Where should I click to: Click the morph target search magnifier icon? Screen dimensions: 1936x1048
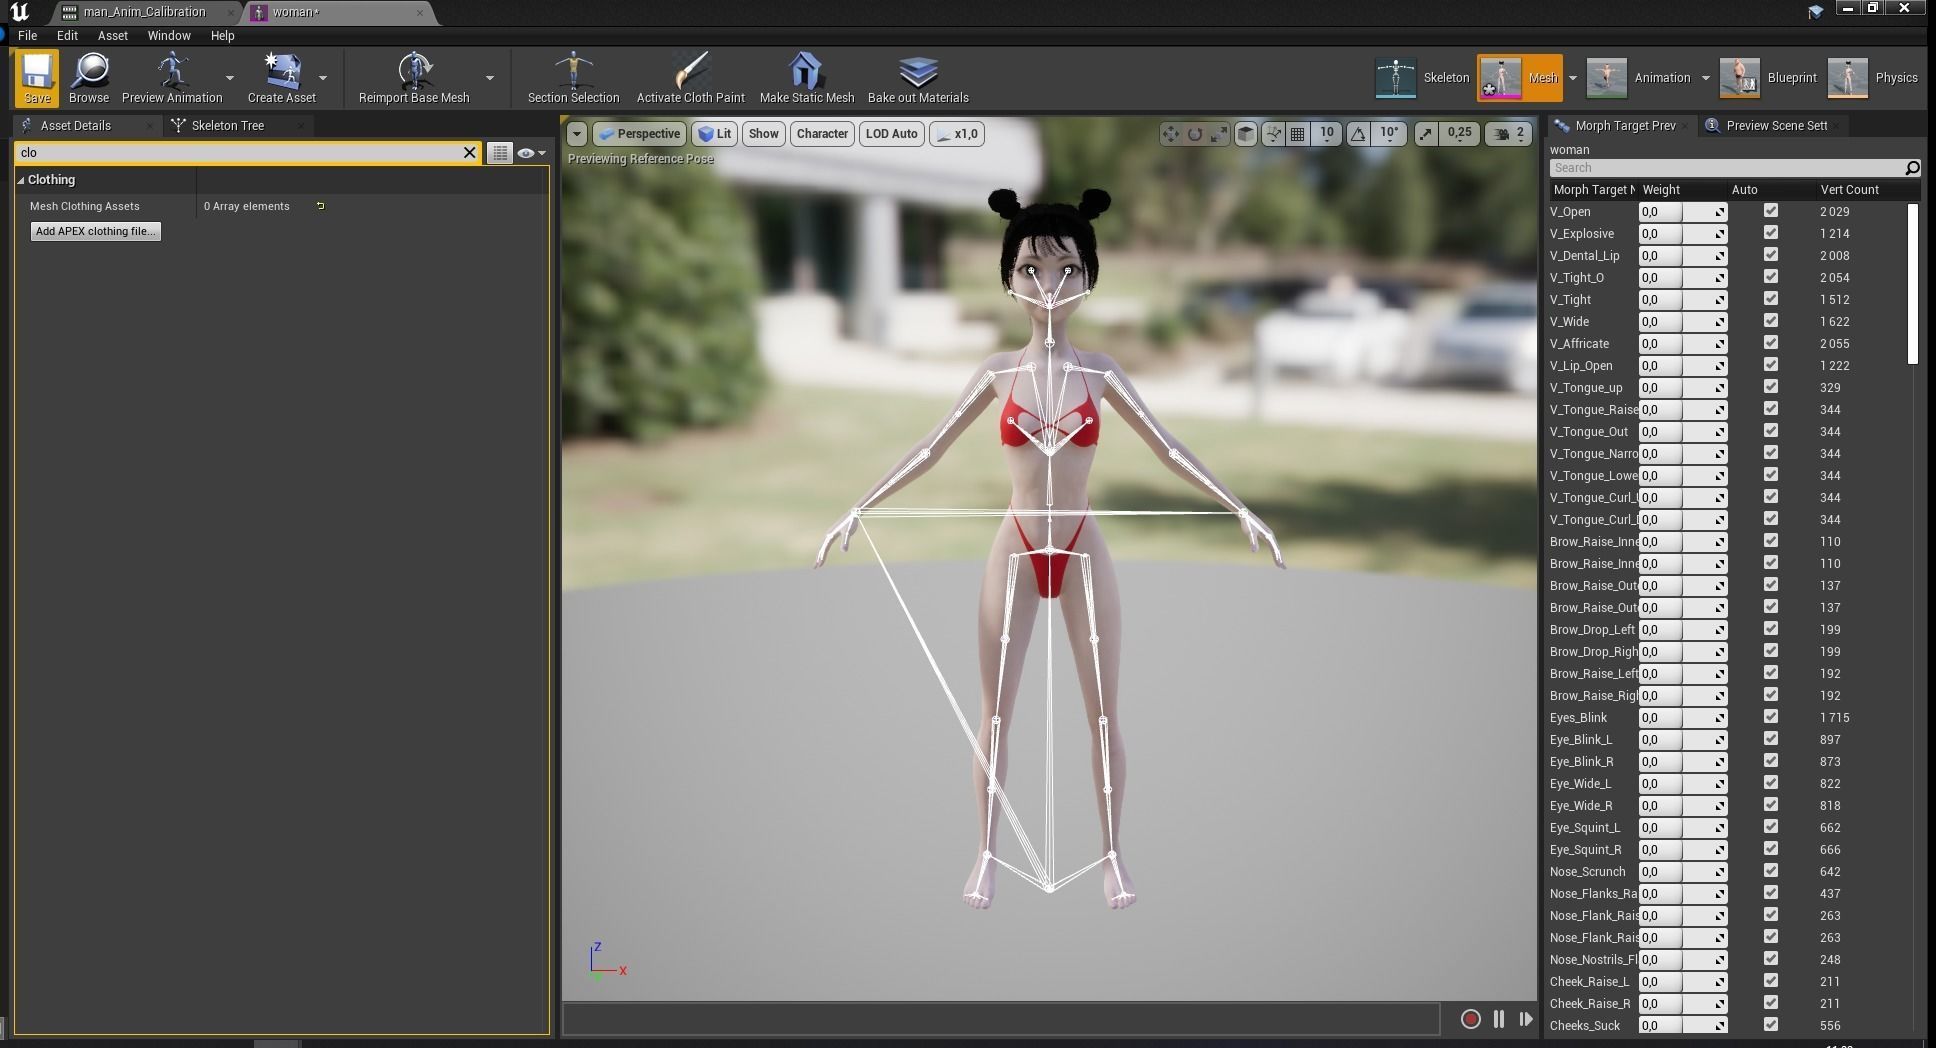tap(1912, 168)
